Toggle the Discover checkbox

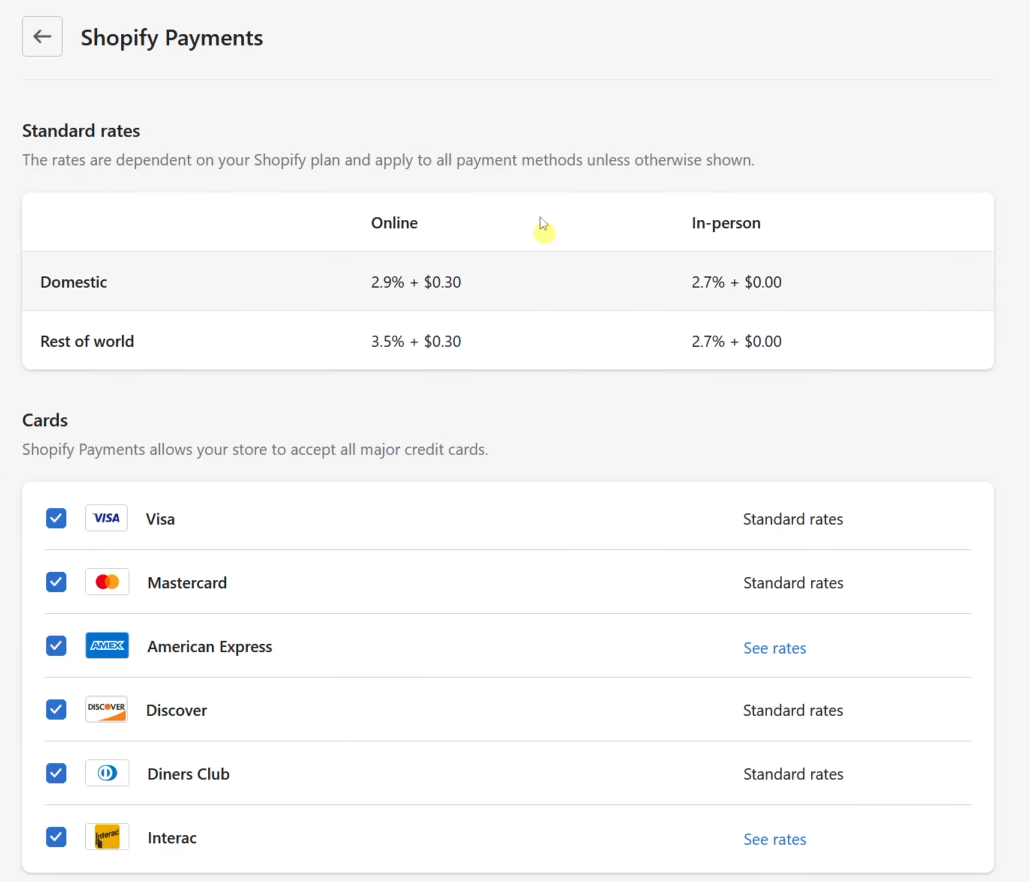pyautogui.click(x=56, y=709)
